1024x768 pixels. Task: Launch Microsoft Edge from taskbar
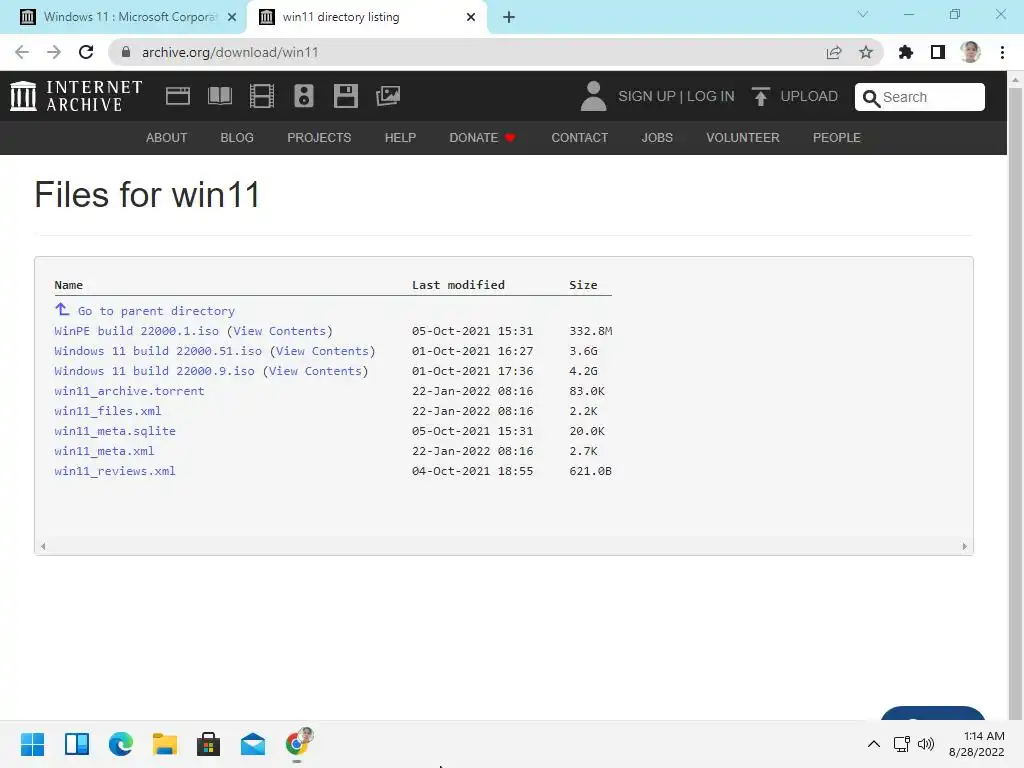121,744
